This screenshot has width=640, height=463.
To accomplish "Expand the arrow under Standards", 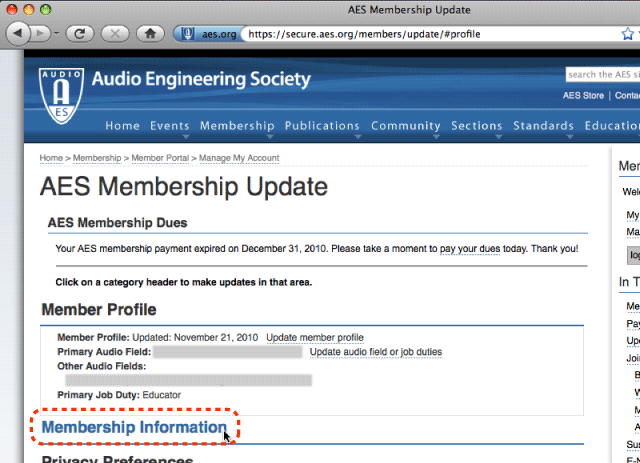I will (x=570, y=137).
